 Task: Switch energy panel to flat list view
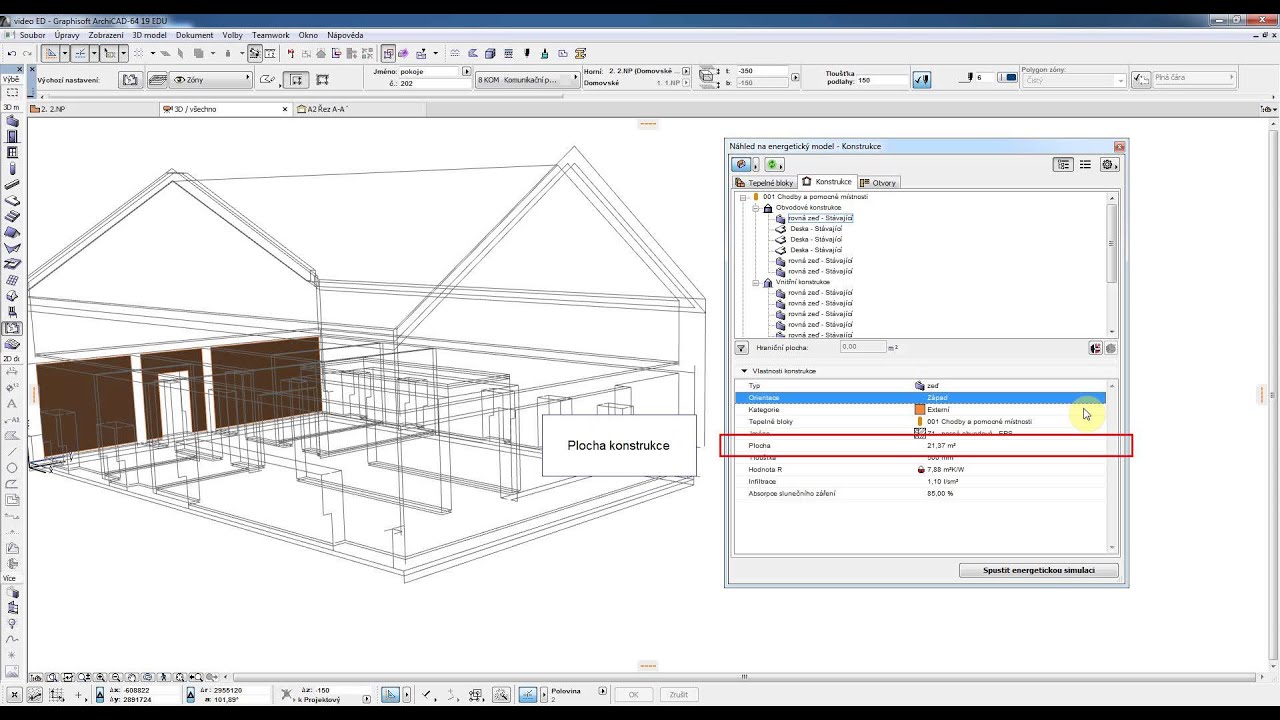[1085, 165]
